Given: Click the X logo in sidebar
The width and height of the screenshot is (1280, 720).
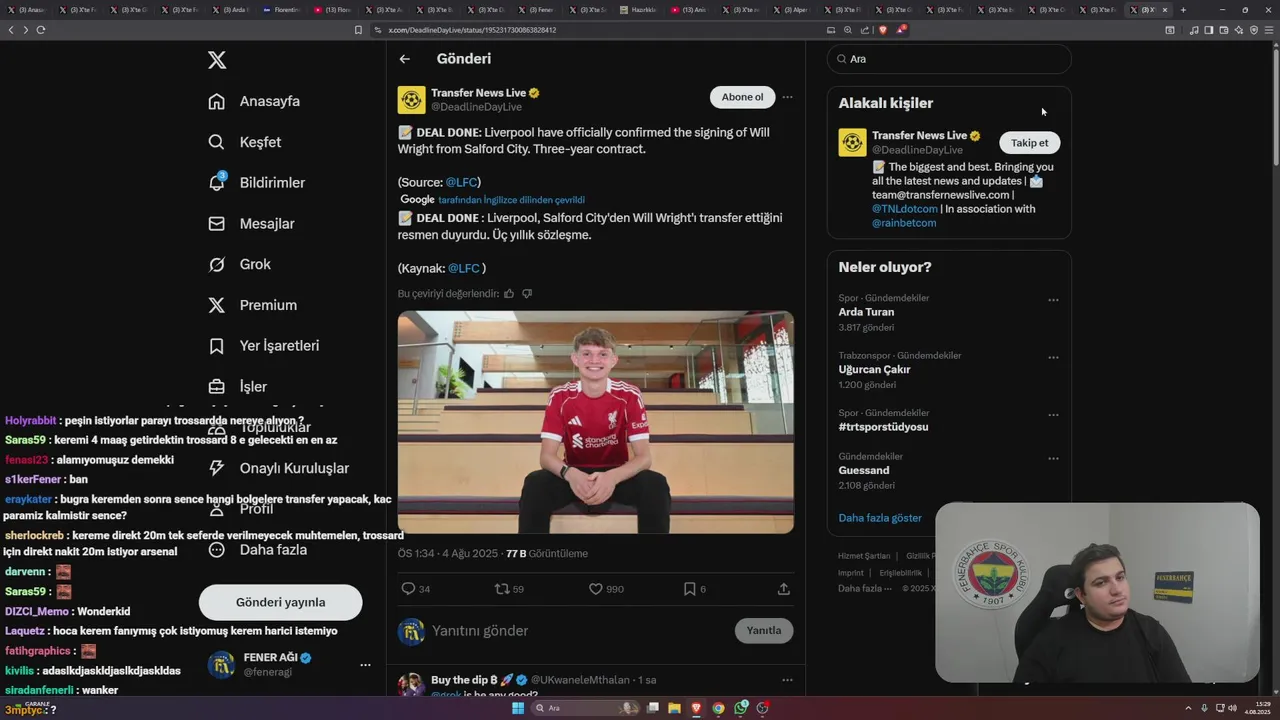Looking at the screenshot, I should click(x=217, y=60).
